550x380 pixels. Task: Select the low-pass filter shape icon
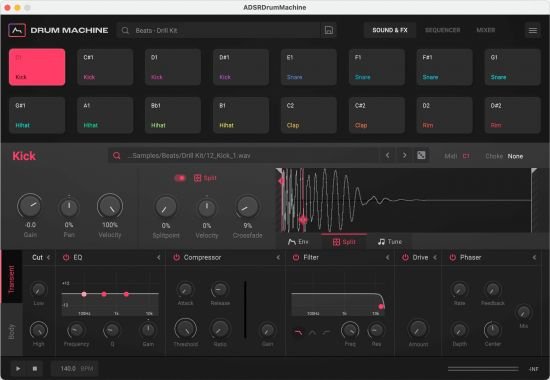point(298,332)
